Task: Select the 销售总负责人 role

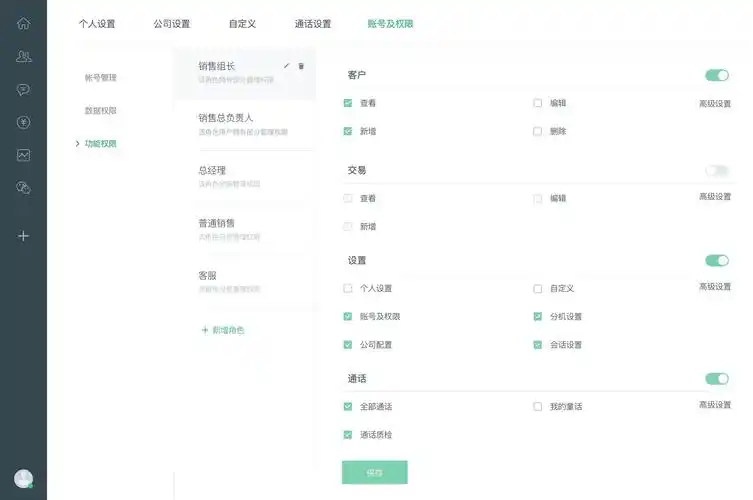Action: pos(244,124)
